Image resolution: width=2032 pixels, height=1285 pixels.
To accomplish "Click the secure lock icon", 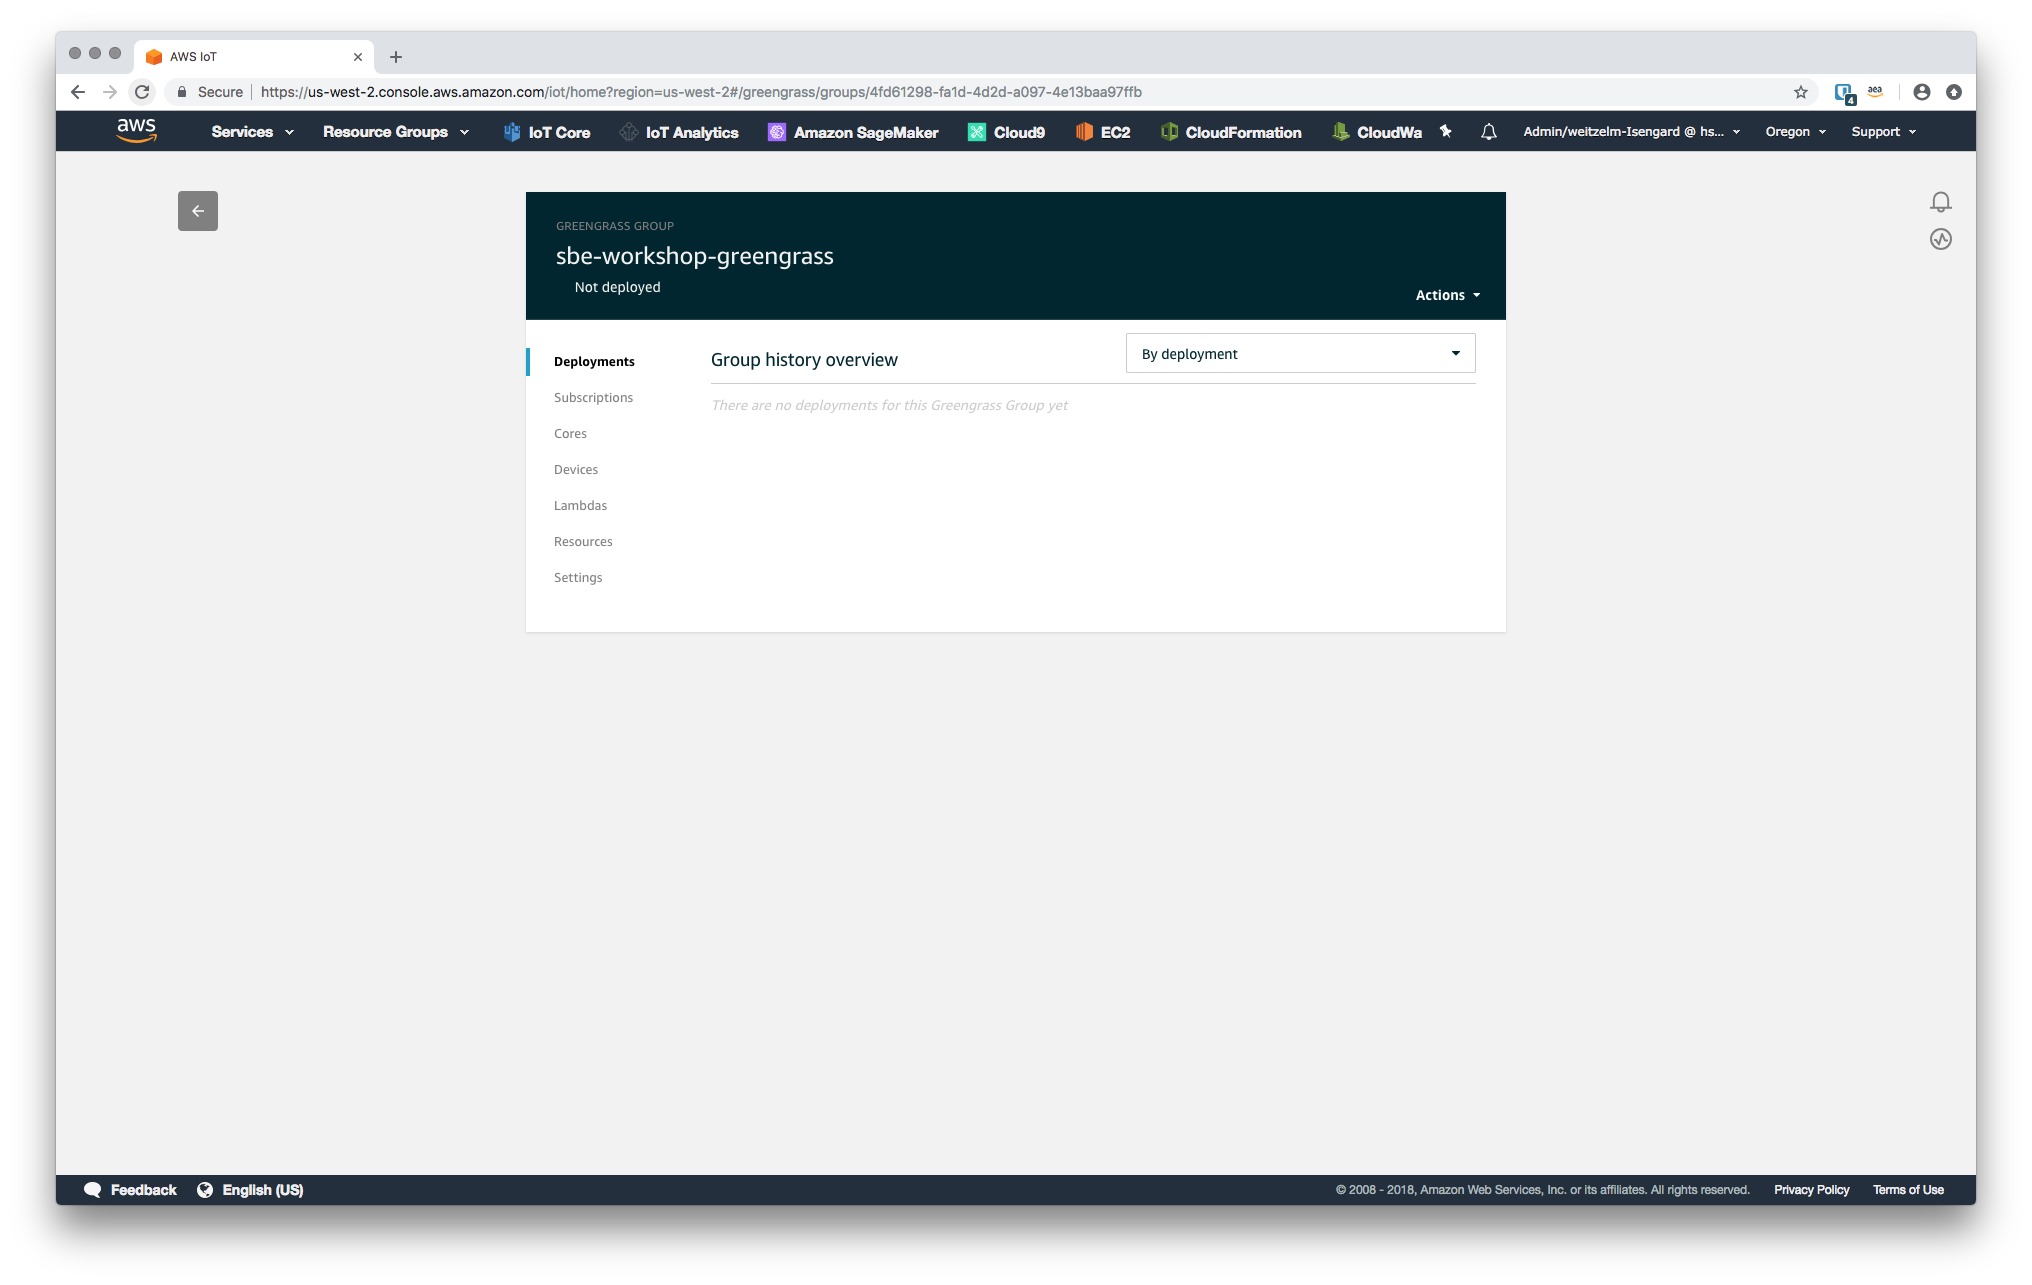I will coord(182,92).
